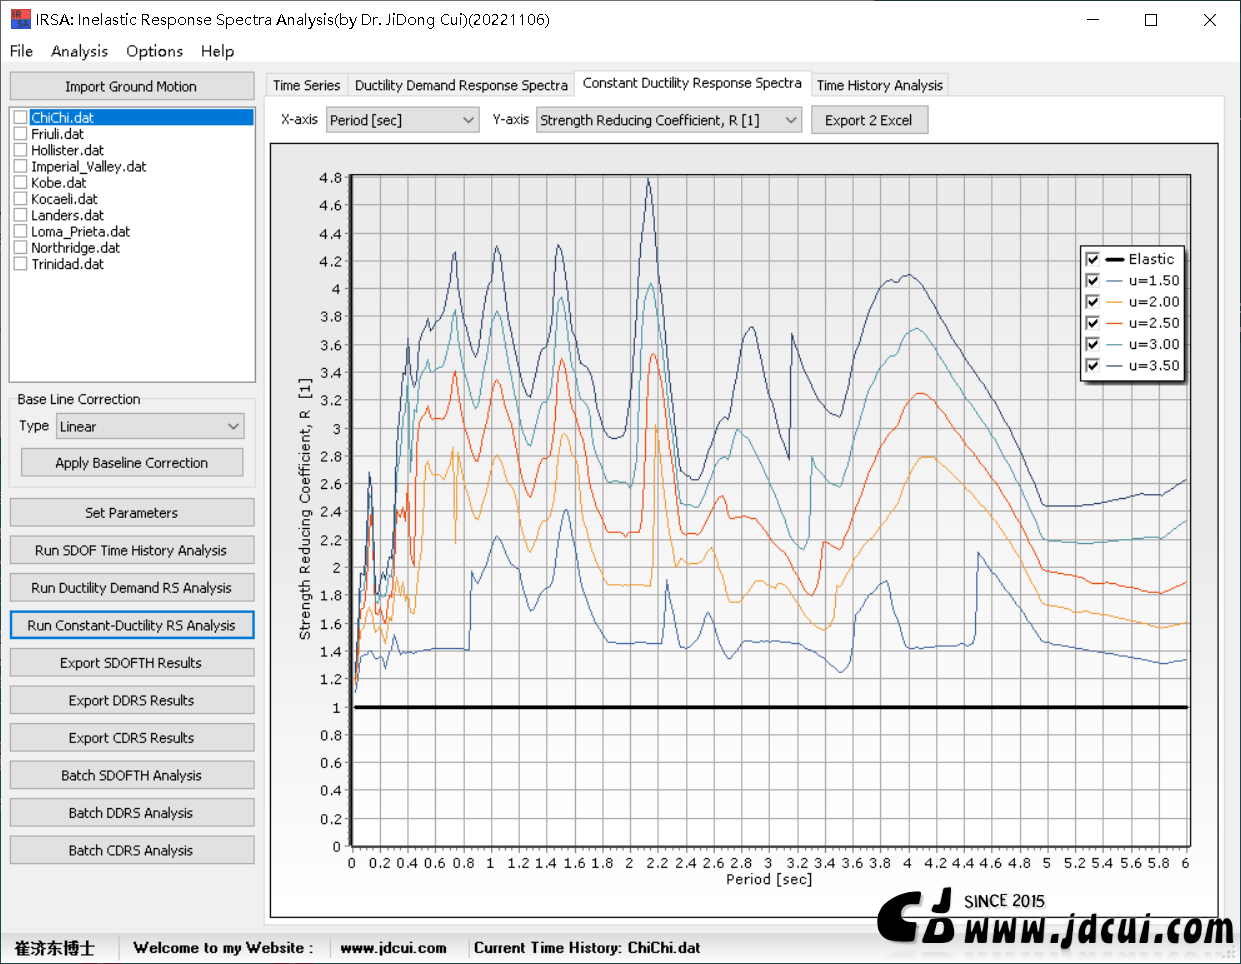
Task: Click Apply Baseline Correction button
Action: 132,463
